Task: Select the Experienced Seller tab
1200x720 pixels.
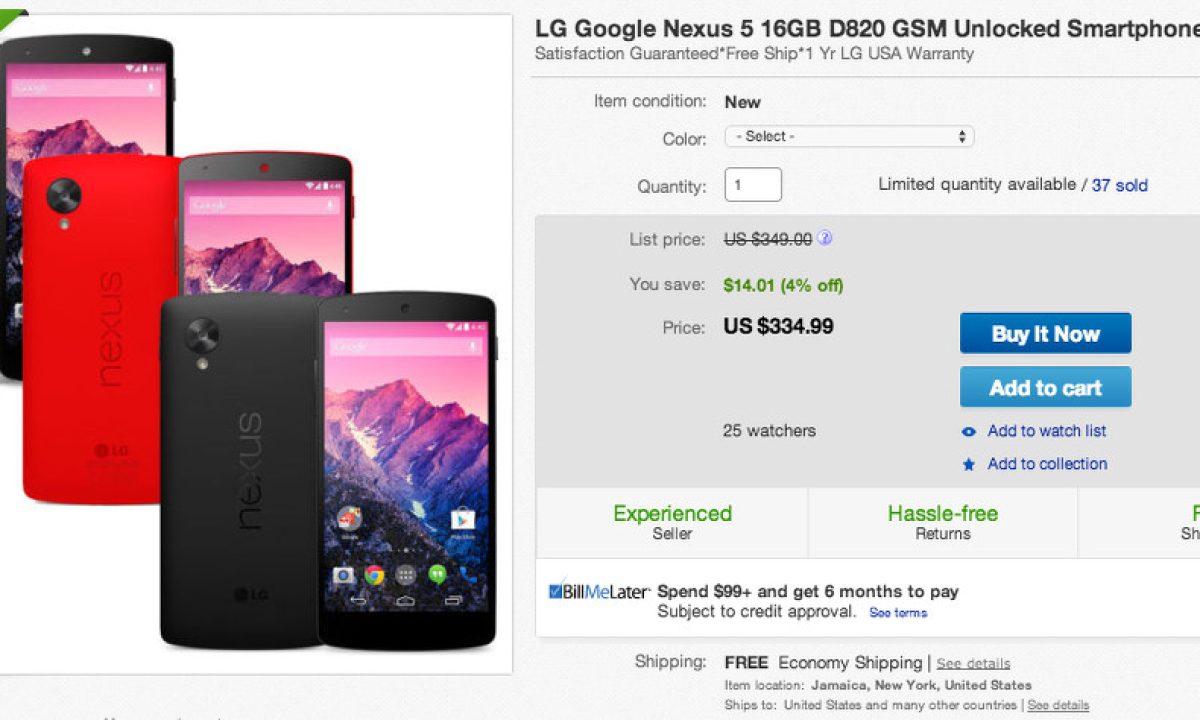Action: [x=672, y=522]
